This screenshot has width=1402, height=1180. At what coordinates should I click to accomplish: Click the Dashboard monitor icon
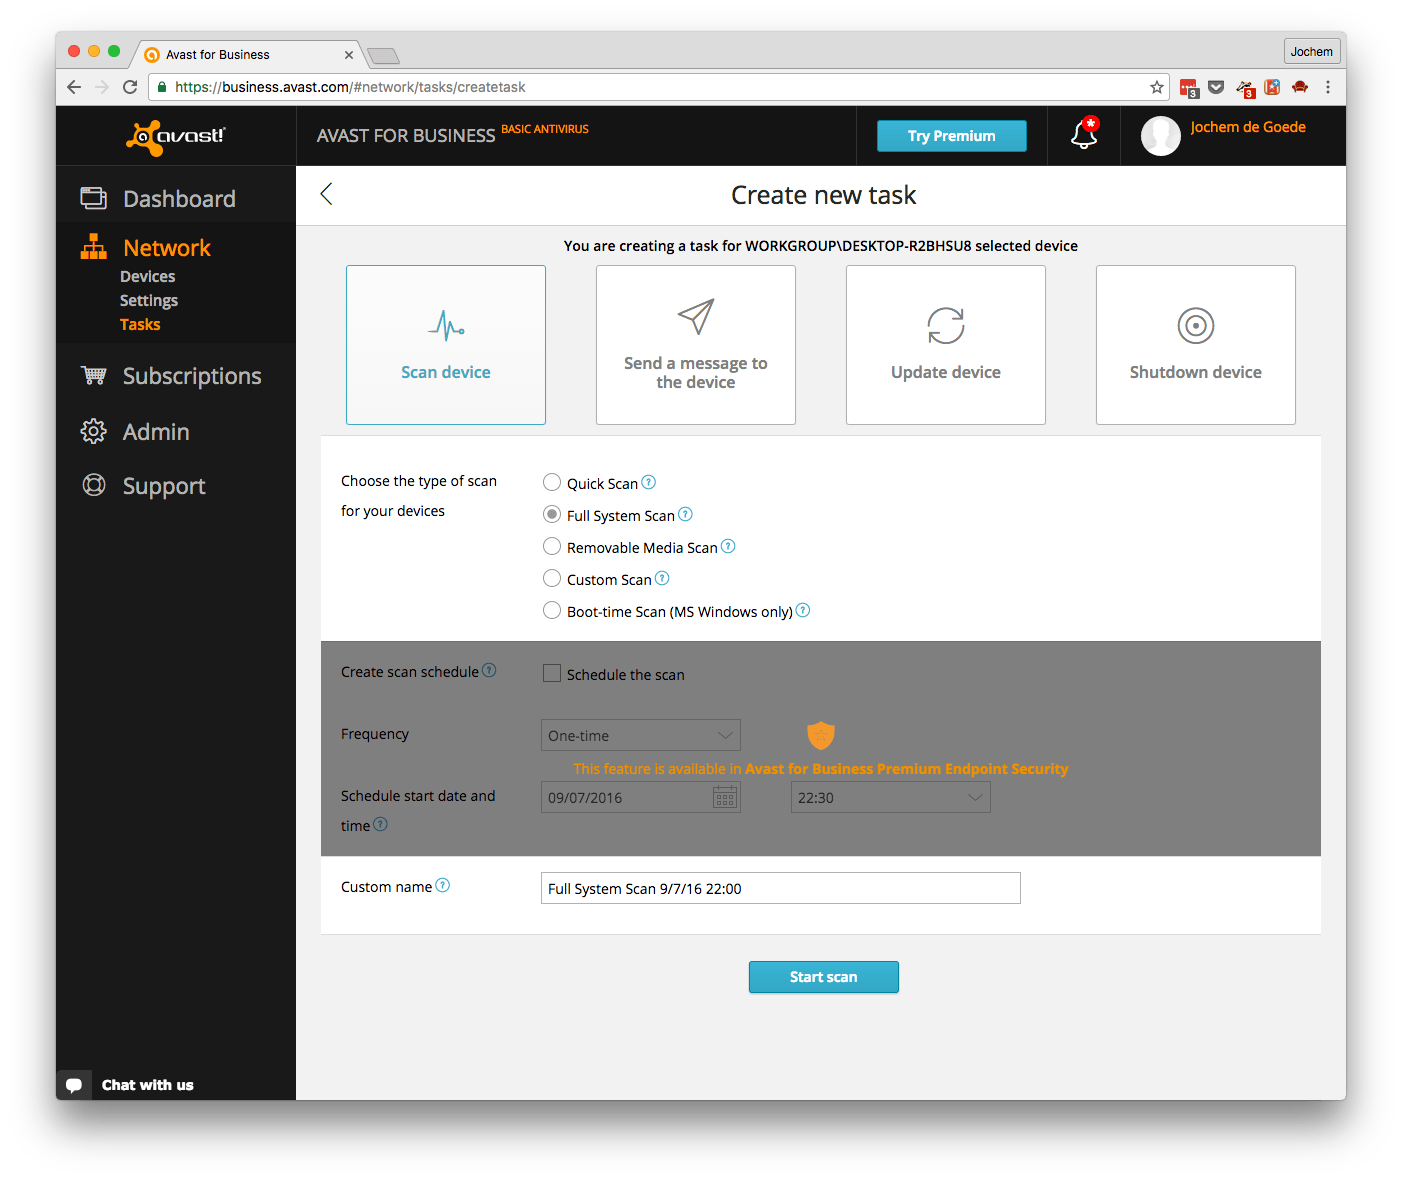point(94,198)
